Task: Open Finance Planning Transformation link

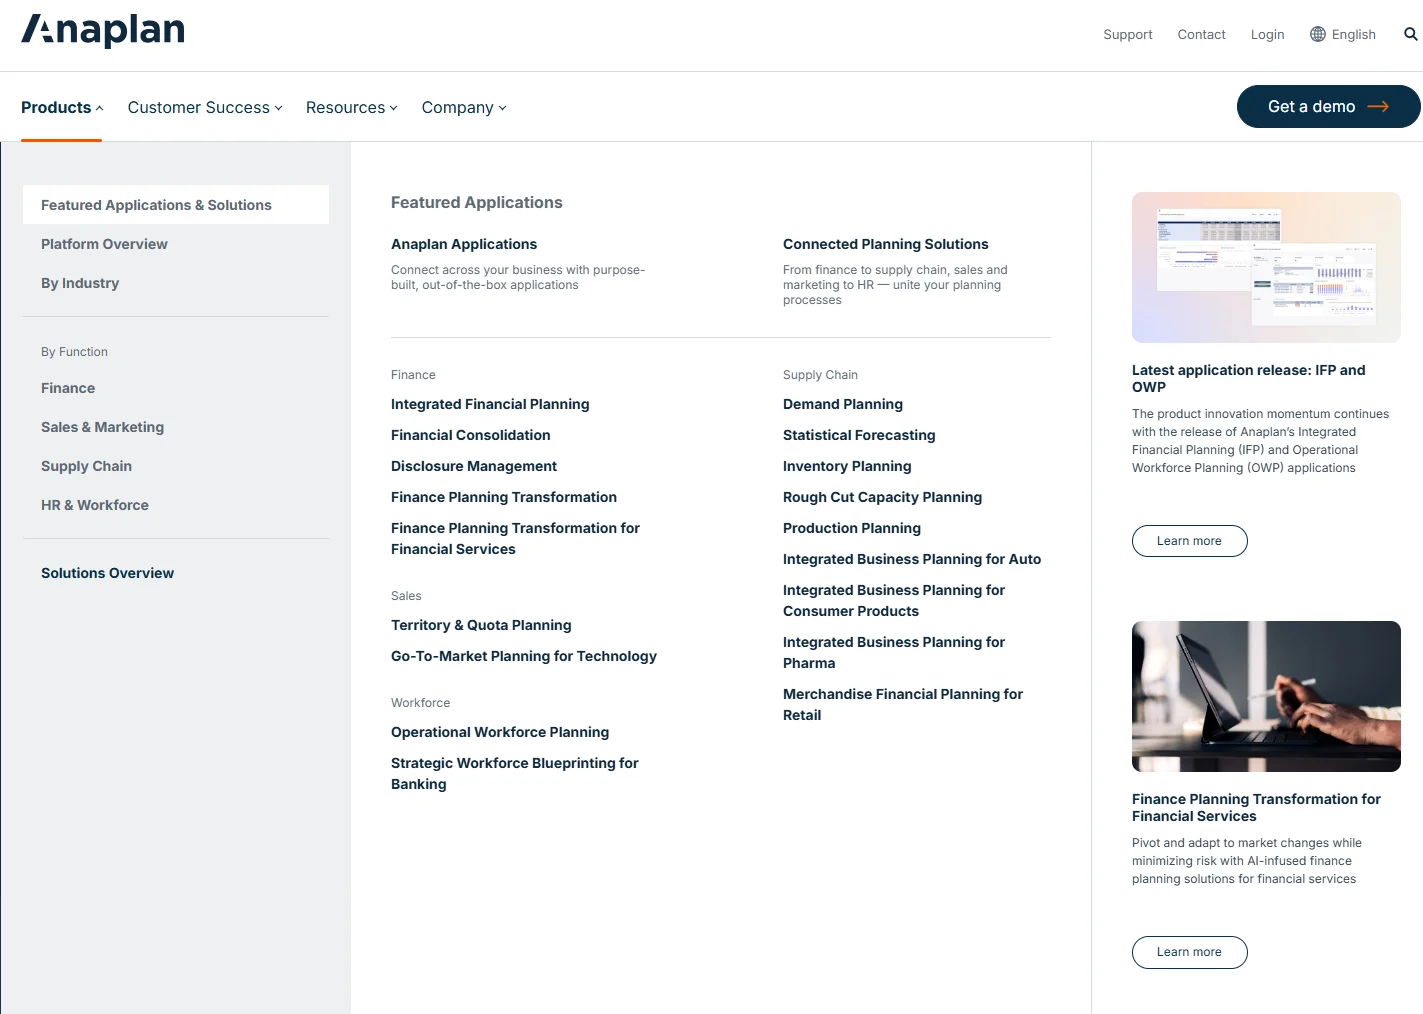Action: [x=504, y=497]
